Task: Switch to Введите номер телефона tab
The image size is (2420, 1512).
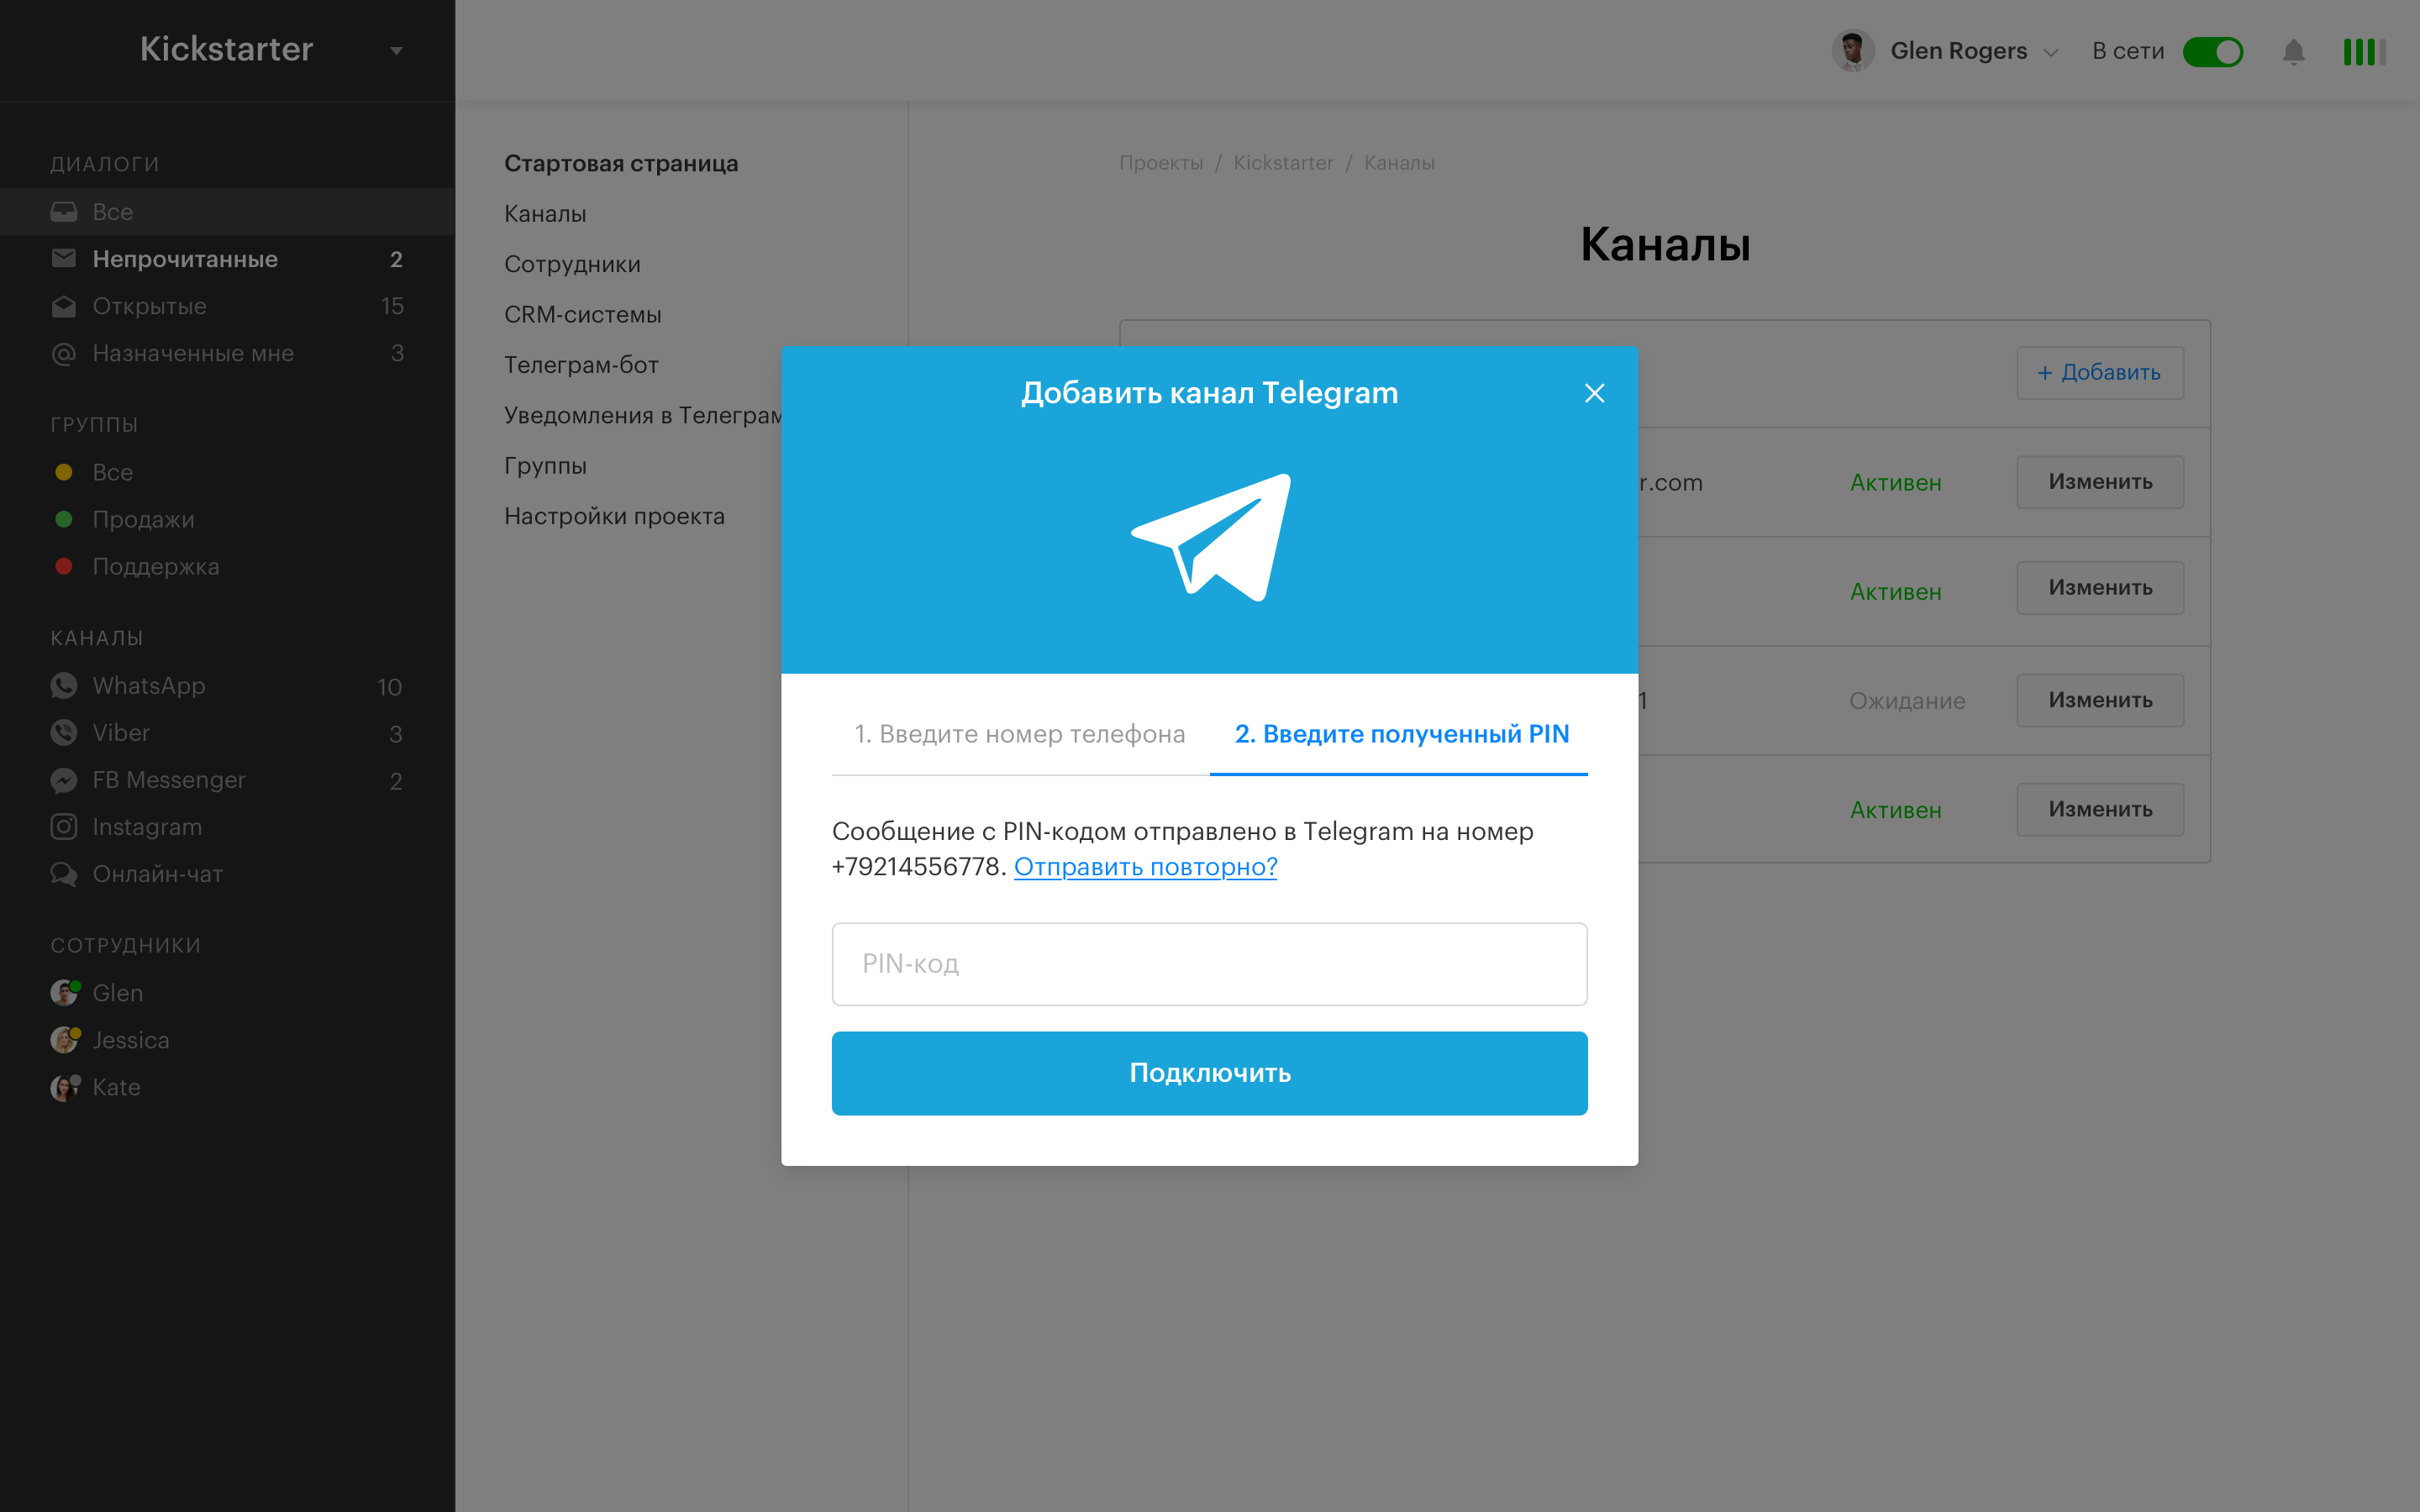Action: pyautogui.click(x=1020, y=733)
